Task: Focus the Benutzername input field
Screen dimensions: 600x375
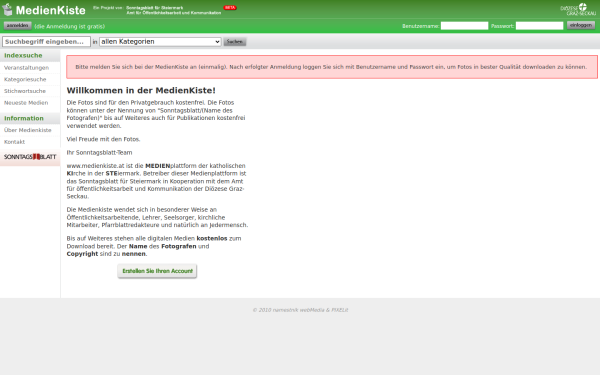Action: pos(464,26)
